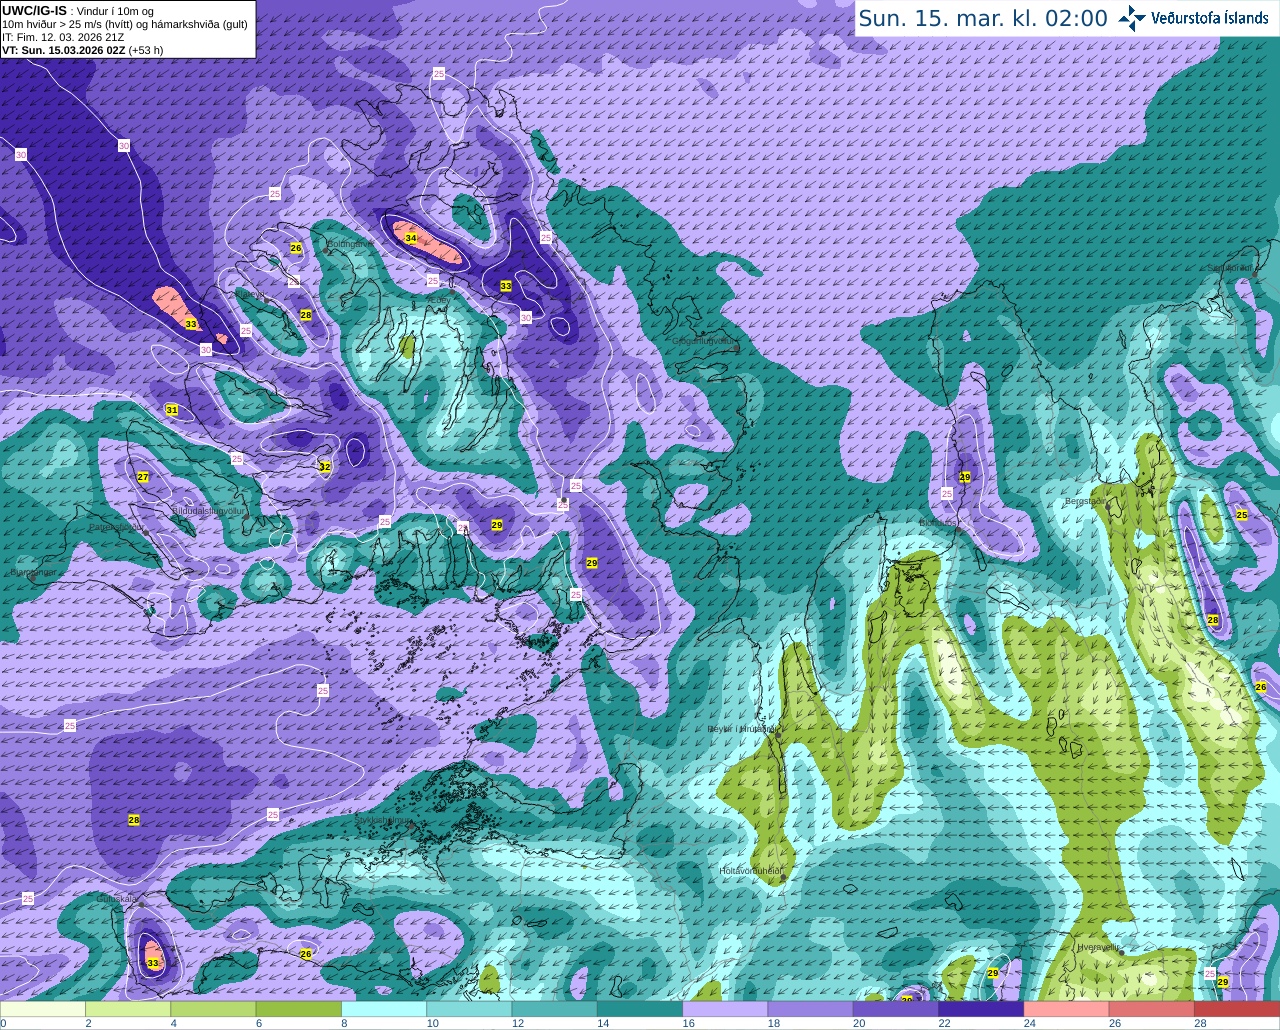Click the yellow 29 marker north of Blönduós

coord(965,477)
